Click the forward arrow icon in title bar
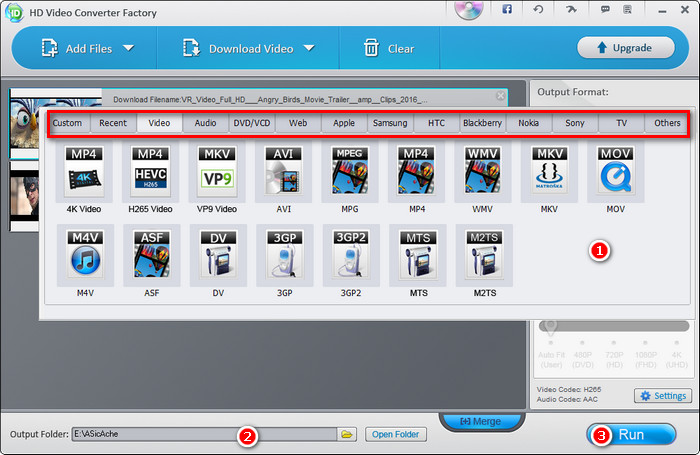The image size is (700, 455). (x=571, y=9)
